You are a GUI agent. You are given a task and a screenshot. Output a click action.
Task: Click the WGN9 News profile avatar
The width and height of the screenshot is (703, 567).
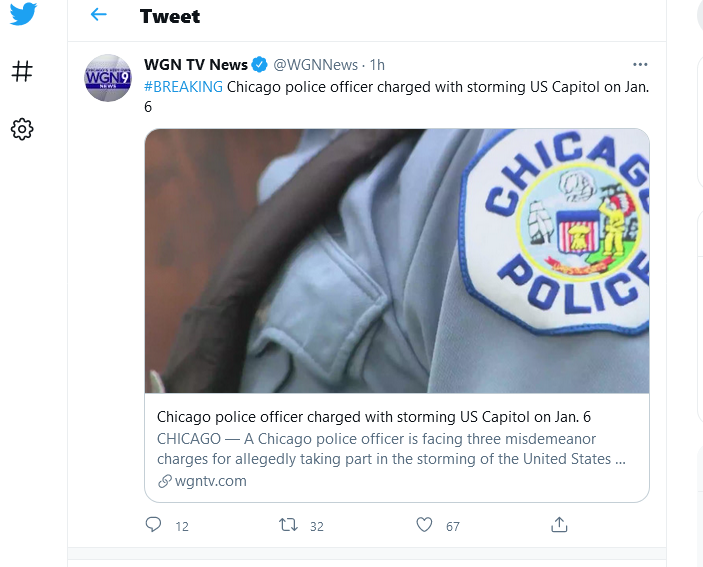[108, 78]
